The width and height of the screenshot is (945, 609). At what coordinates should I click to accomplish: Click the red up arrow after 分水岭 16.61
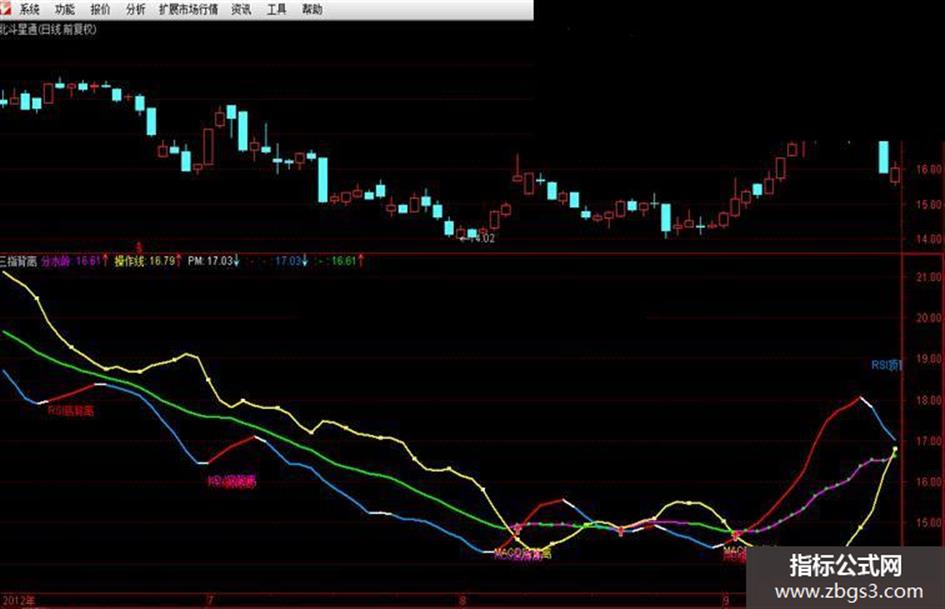pos(105,260)
